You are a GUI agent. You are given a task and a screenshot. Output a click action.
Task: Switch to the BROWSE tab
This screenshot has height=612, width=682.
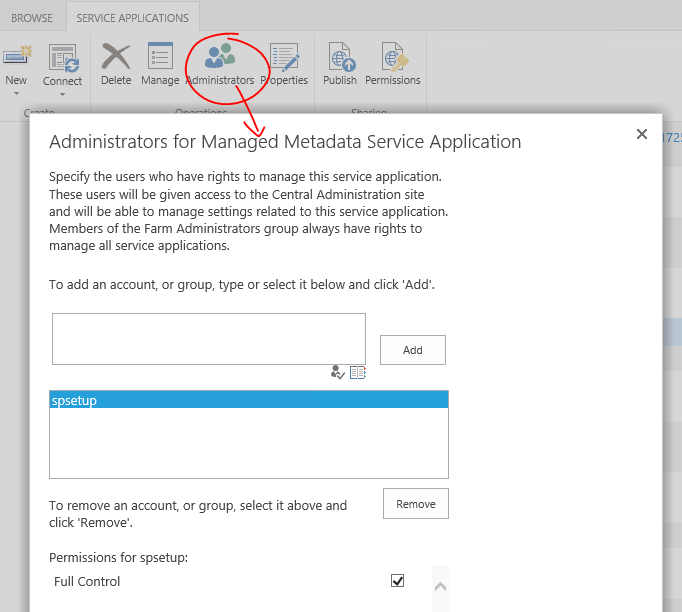coord(32,18)
